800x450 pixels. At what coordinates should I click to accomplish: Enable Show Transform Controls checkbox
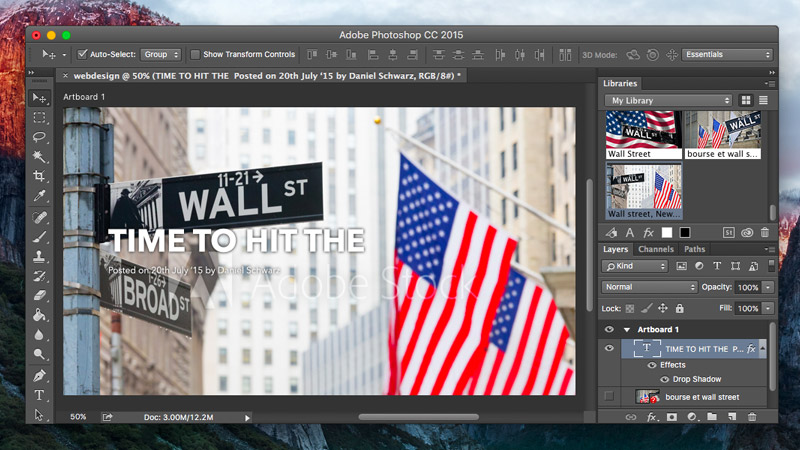195,54
